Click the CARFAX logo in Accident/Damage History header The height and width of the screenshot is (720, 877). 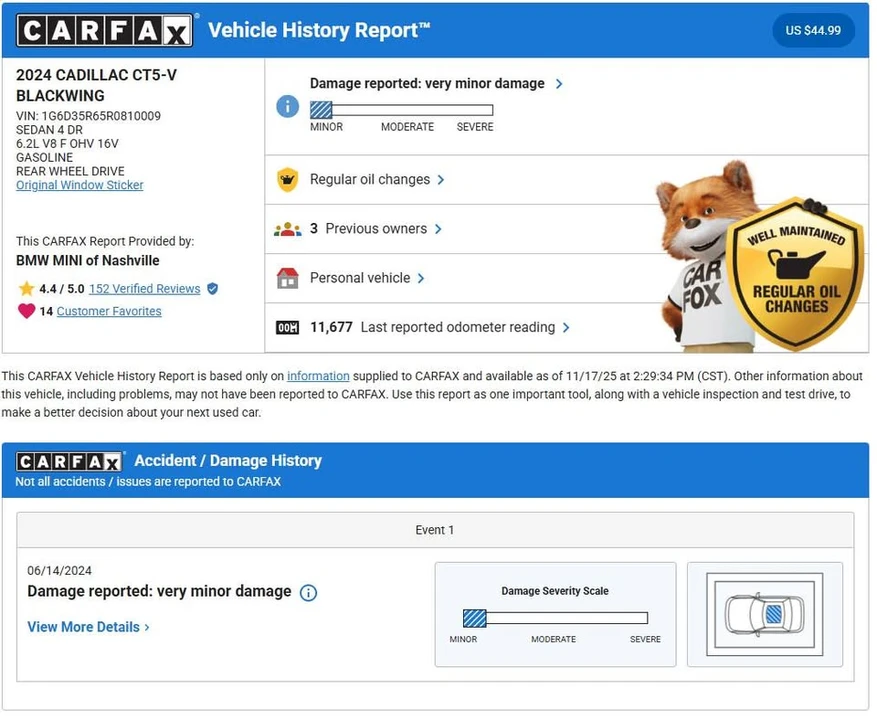tap(70, 463)
